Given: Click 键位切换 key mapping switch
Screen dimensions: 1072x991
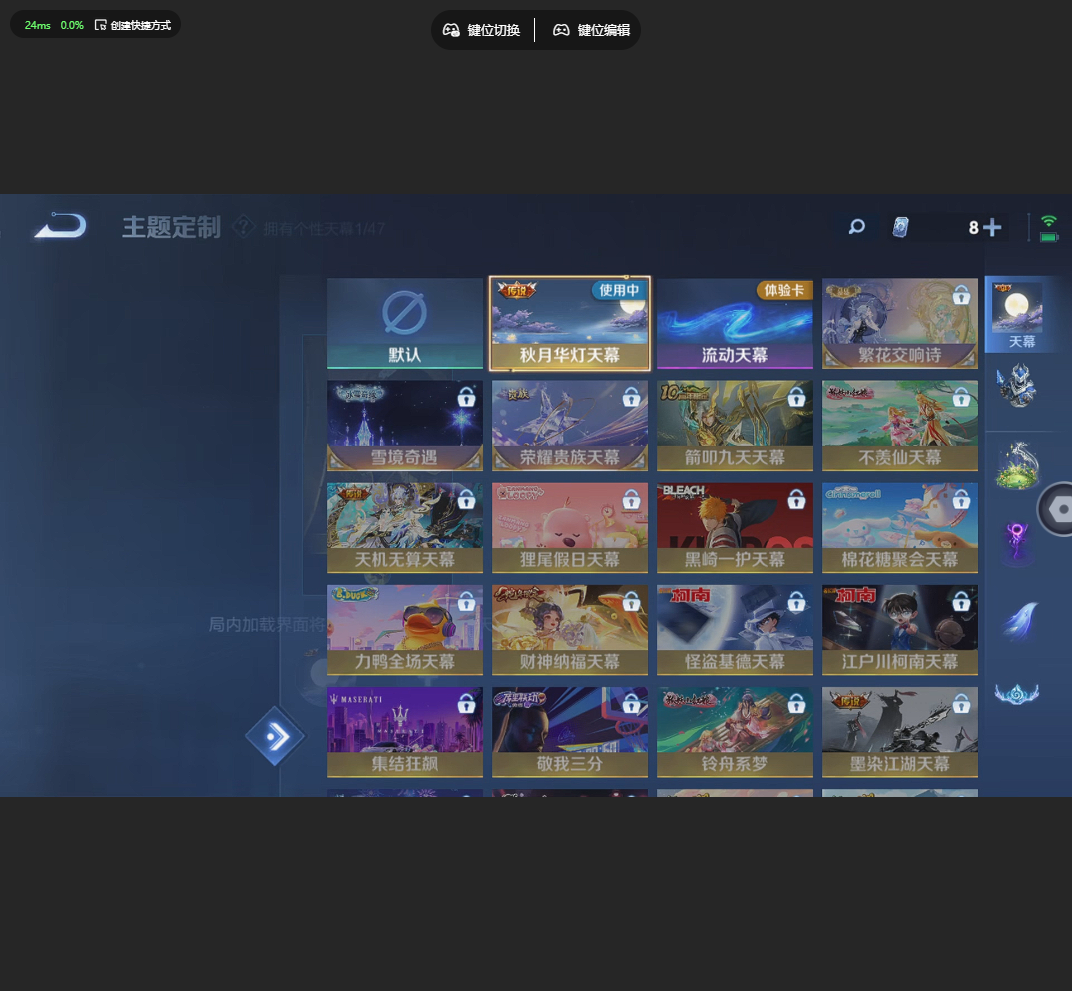Looking at the screenshot, I should (481, 30).
